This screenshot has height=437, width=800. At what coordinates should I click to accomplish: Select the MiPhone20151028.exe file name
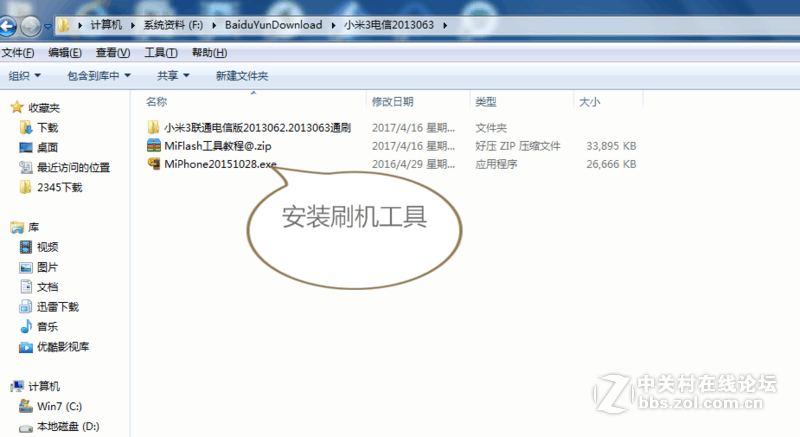(x=220, y=164)
